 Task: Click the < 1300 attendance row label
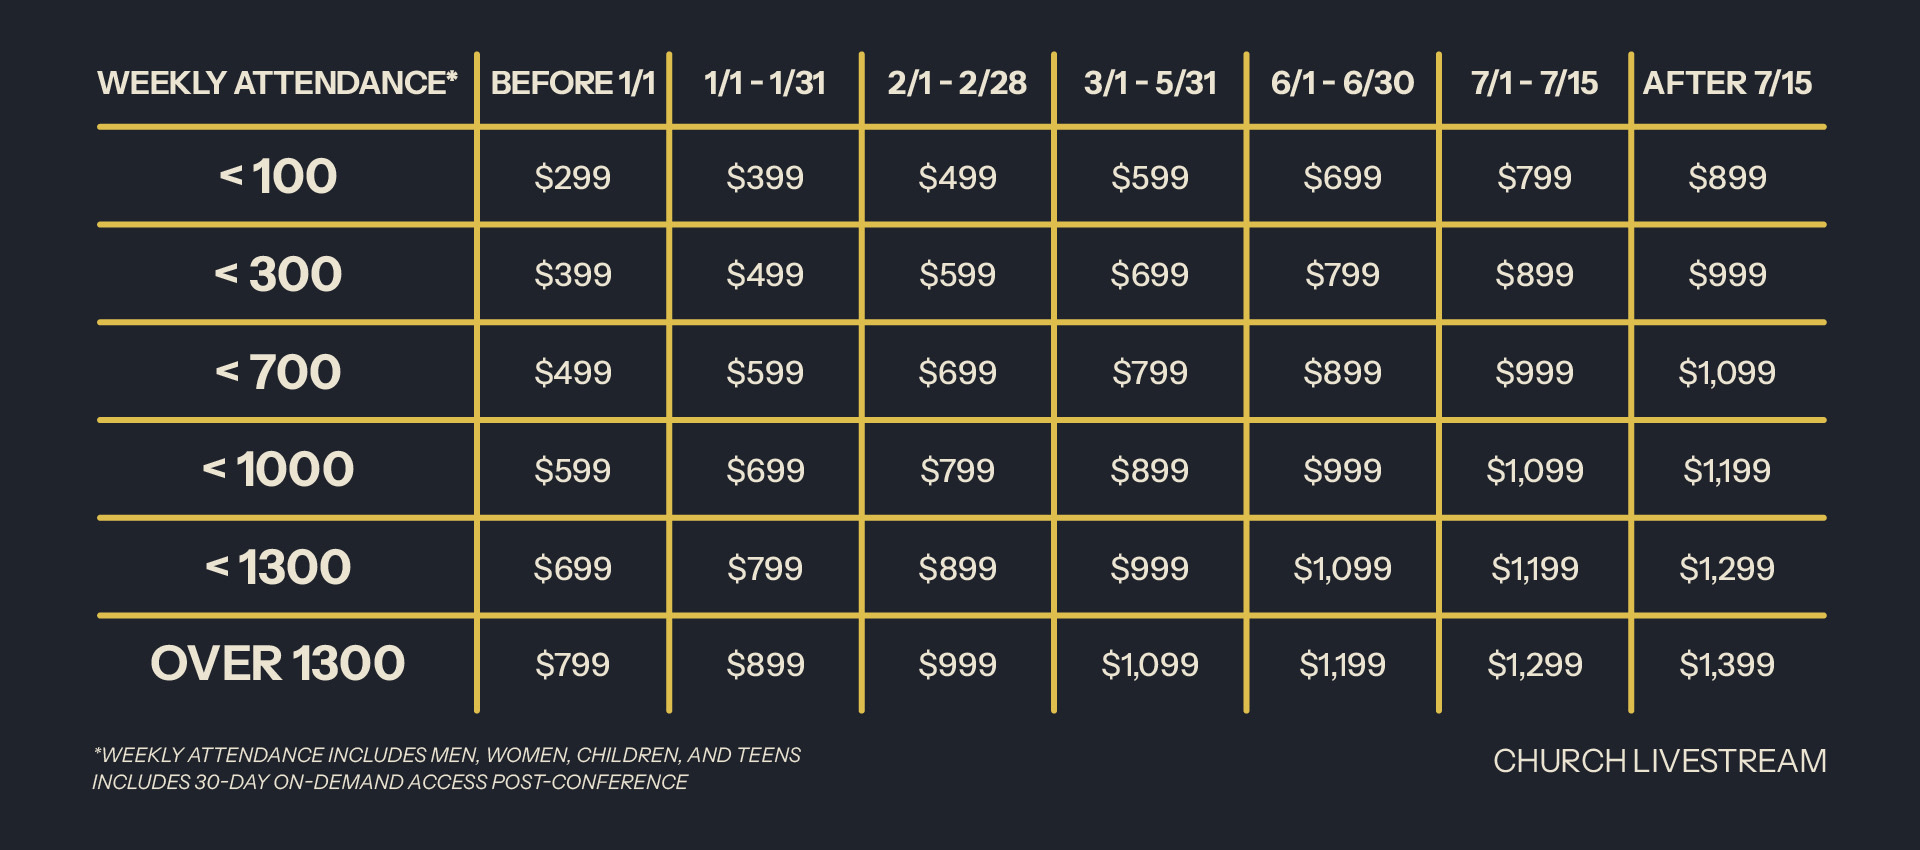pyautogui.click(x=278, y=568)
